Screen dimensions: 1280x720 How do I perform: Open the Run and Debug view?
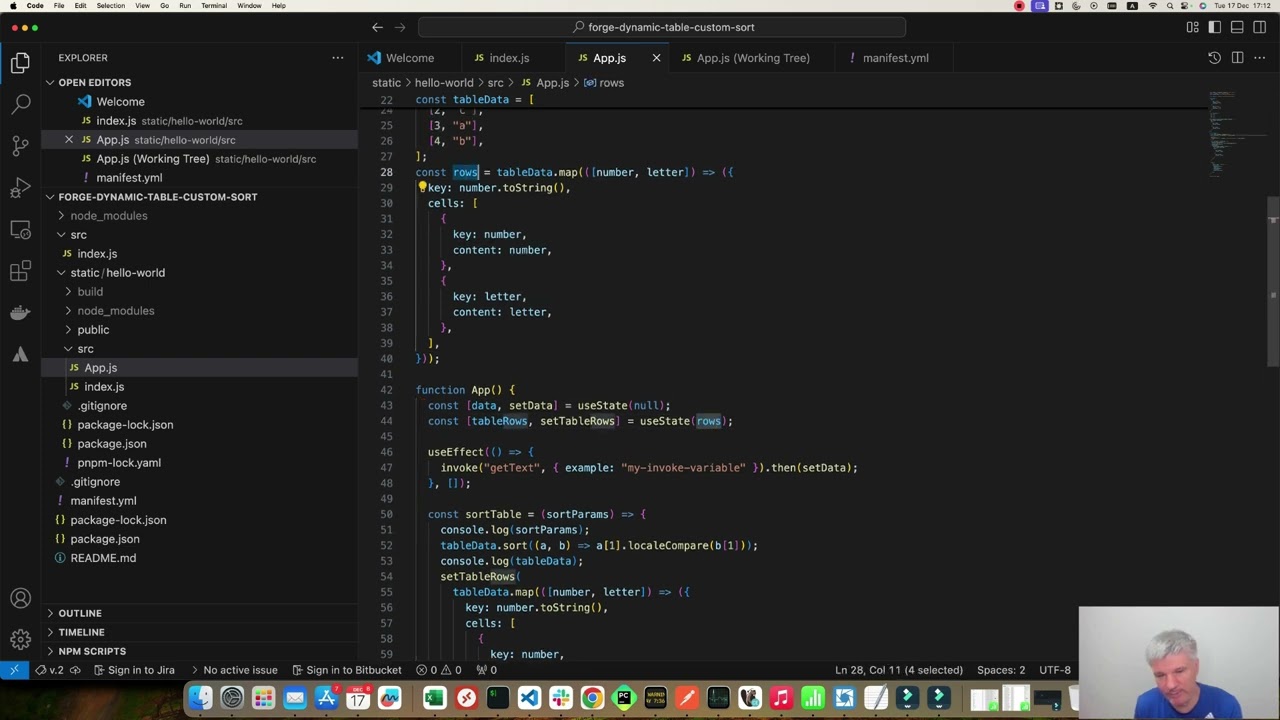coord(20,188)
